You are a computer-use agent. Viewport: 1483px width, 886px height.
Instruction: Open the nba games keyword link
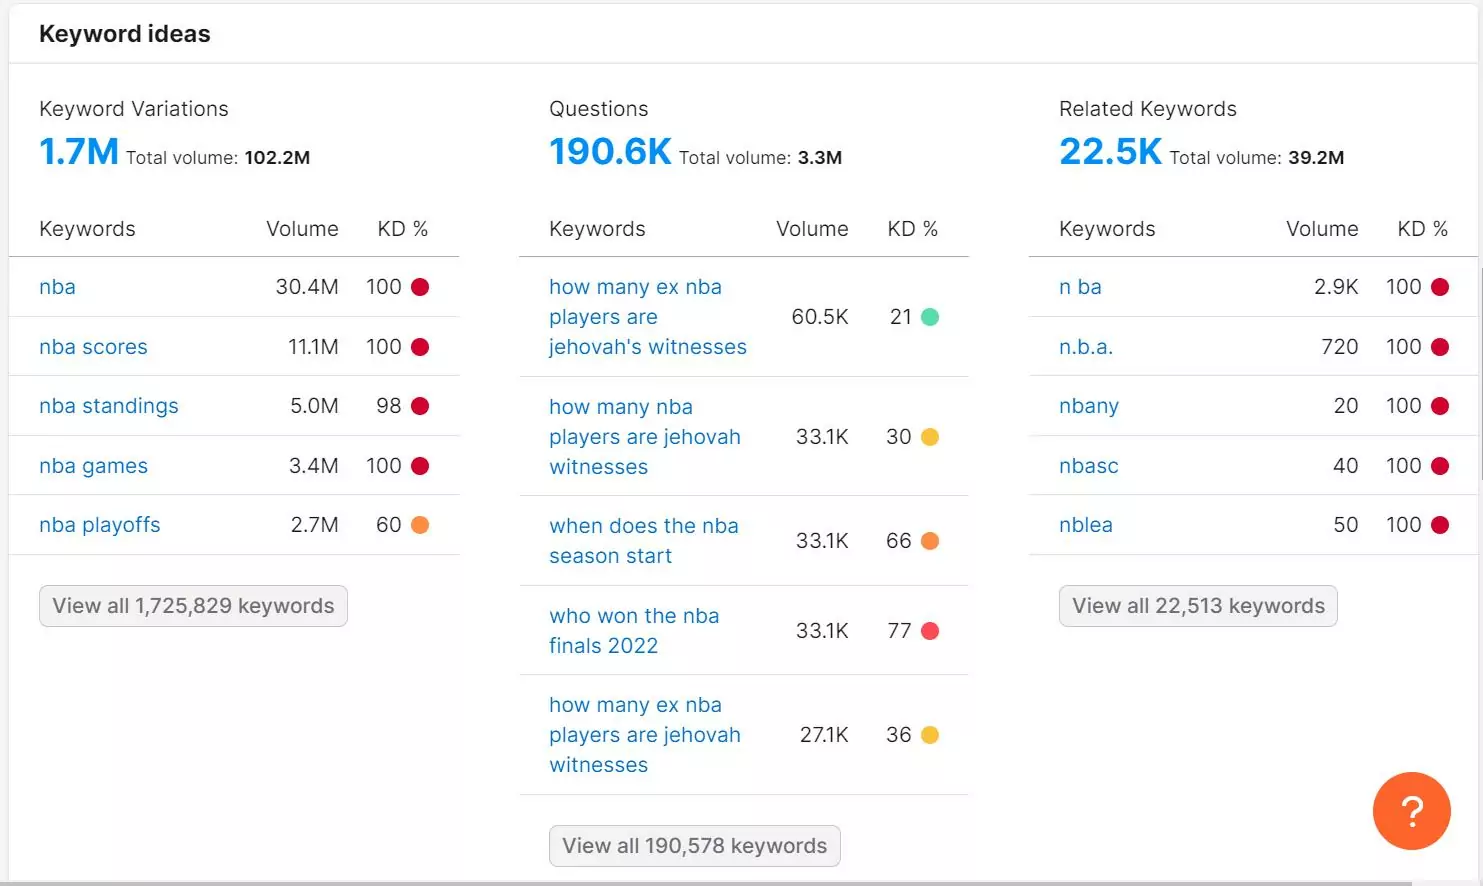tap(93, 466)
